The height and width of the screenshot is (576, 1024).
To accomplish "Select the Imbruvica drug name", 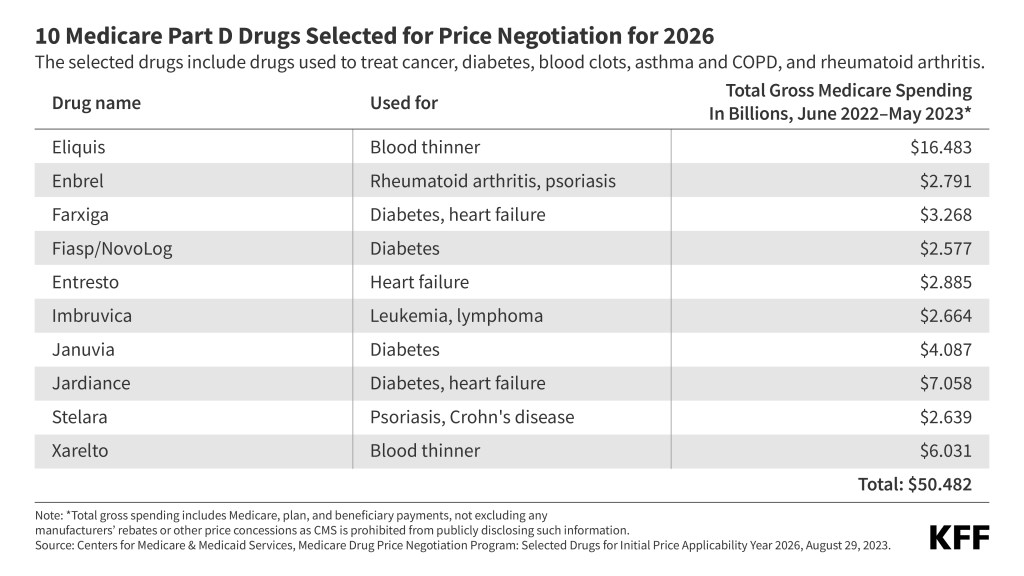I will (x=92, y=316).
